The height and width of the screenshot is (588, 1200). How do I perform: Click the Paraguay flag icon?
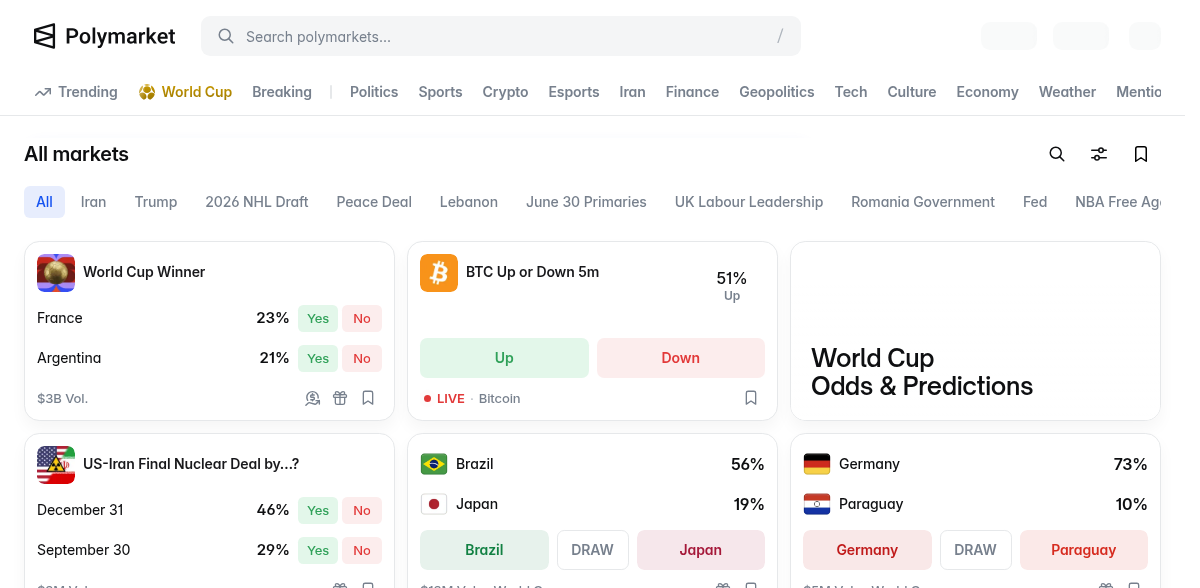(x=817, y=504)
